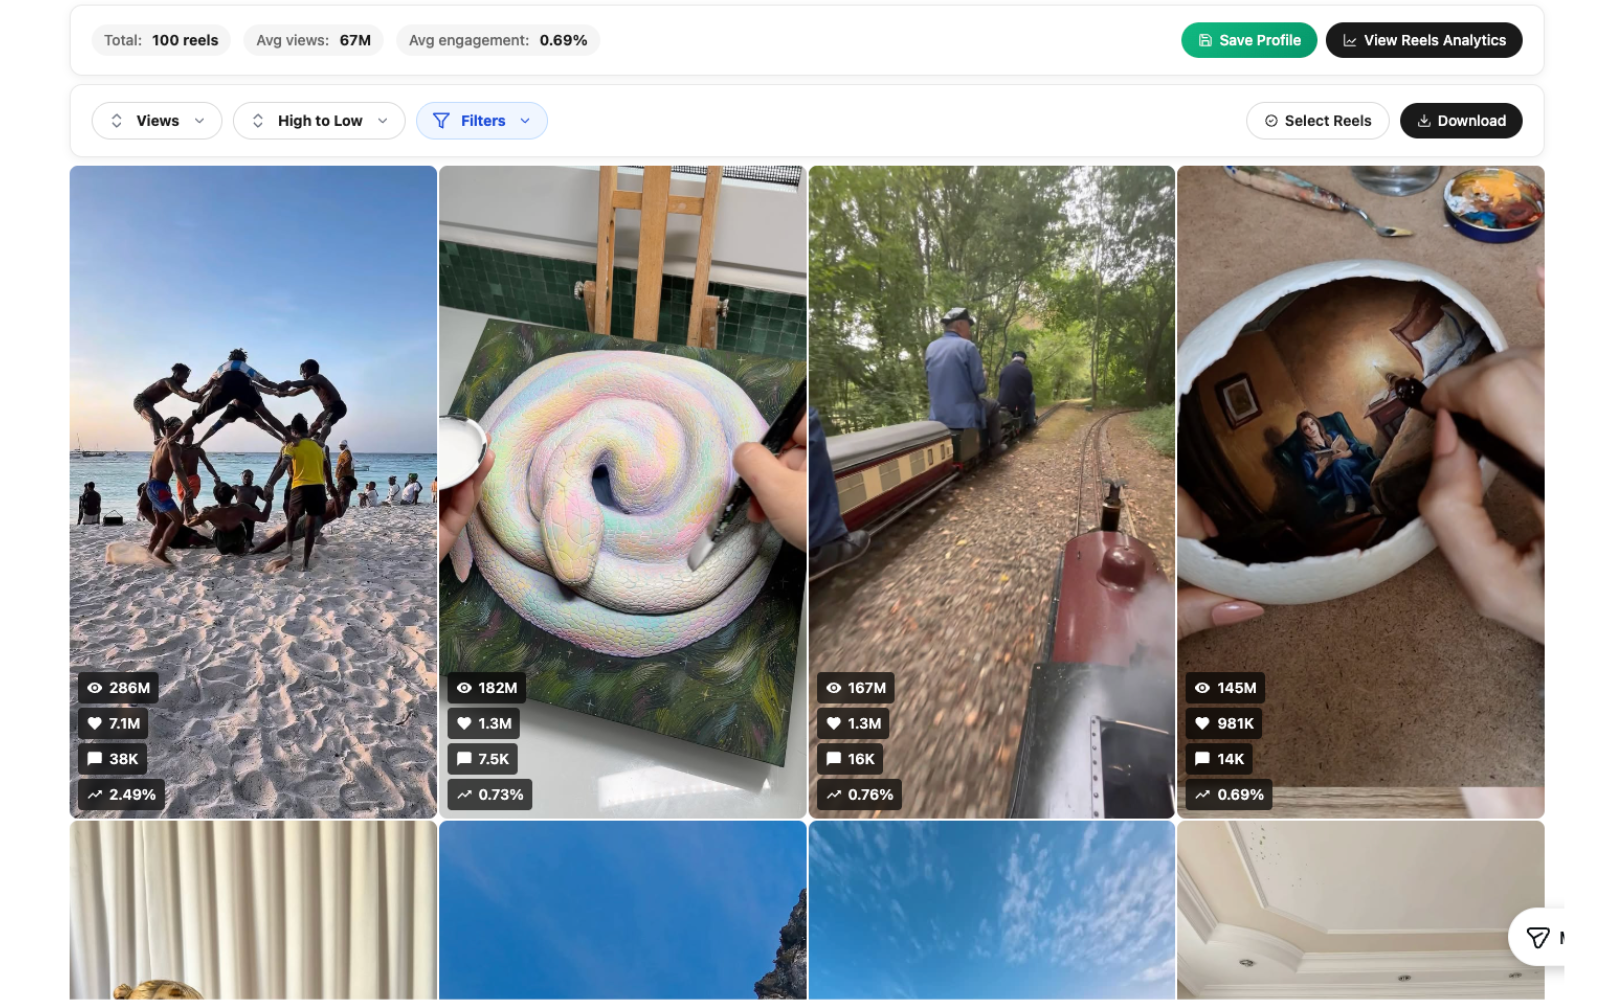This screenshot has height=1000, width=1600.
Task: Click the comment icon on the 38K badge
Action: tap(95, 759)
